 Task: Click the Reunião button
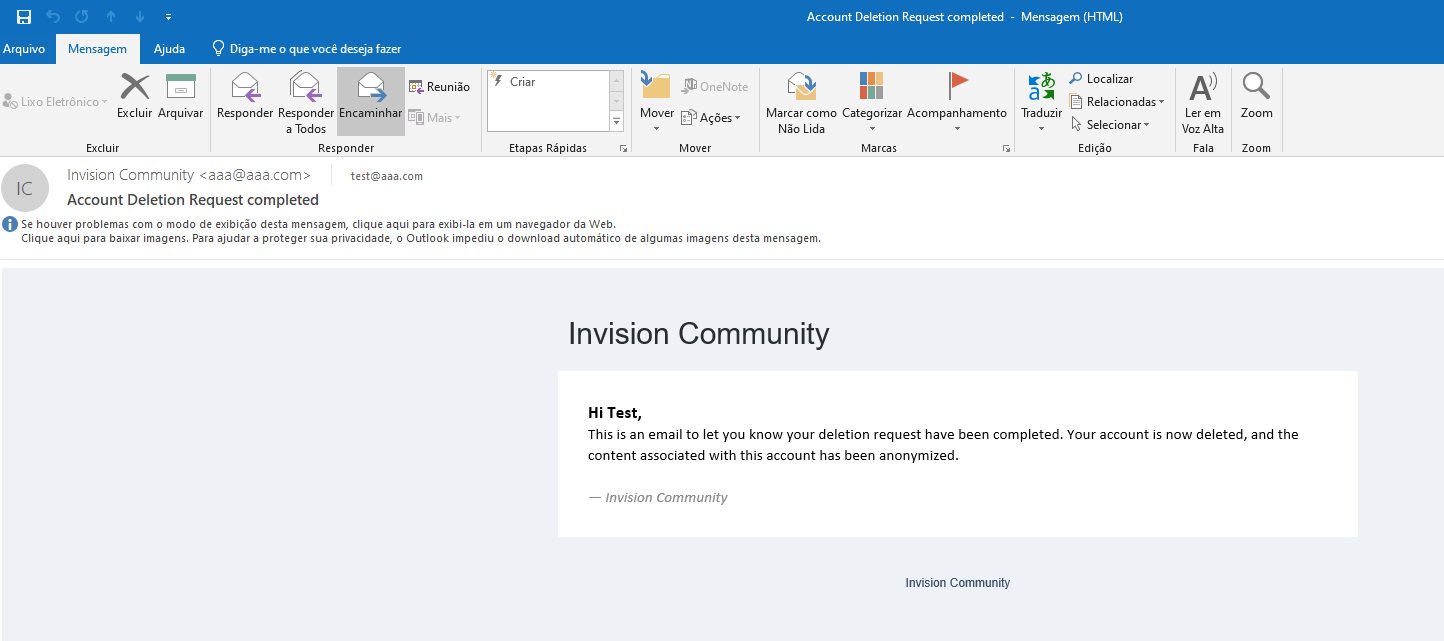(439, 87)
